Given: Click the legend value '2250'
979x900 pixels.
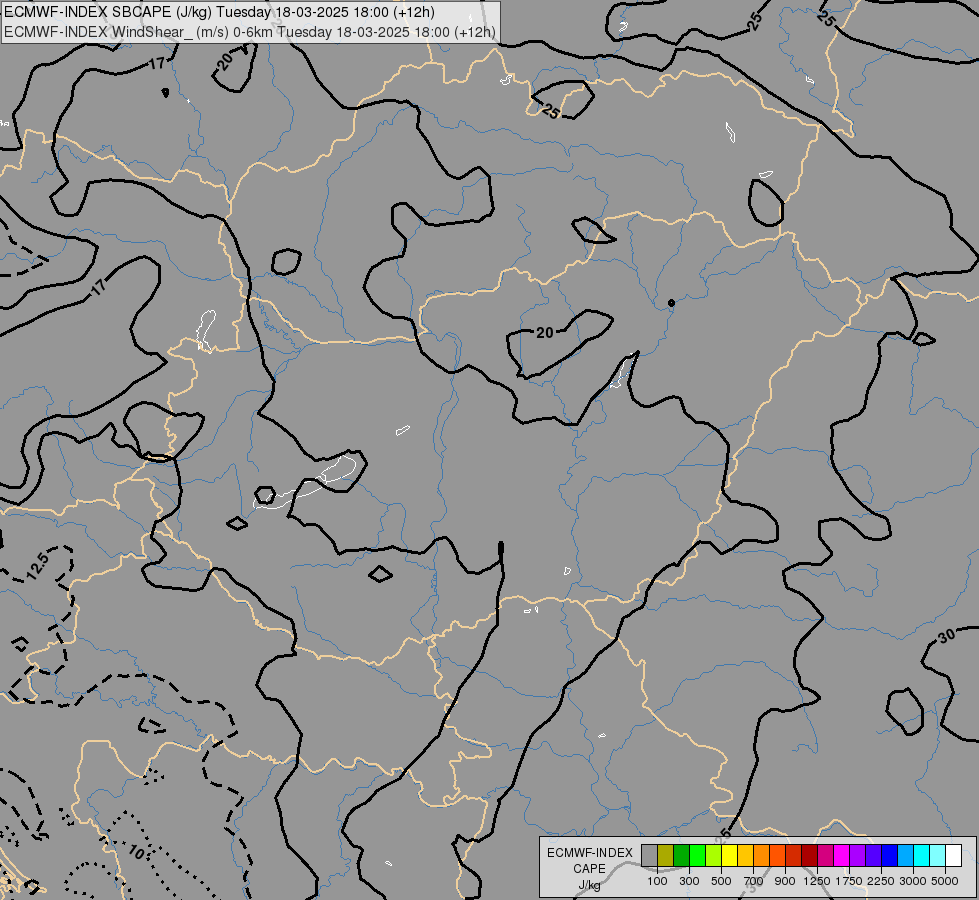Looking at the screenshot, I should [x=880, y=881].
